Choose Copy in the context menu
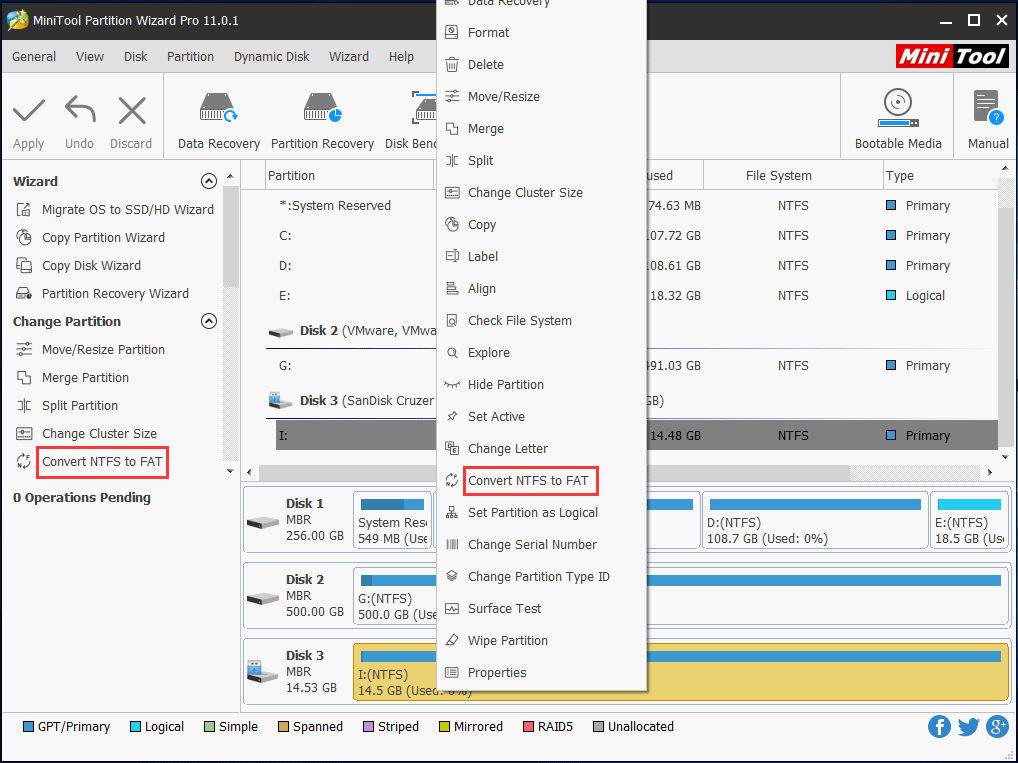 [541, 224]
